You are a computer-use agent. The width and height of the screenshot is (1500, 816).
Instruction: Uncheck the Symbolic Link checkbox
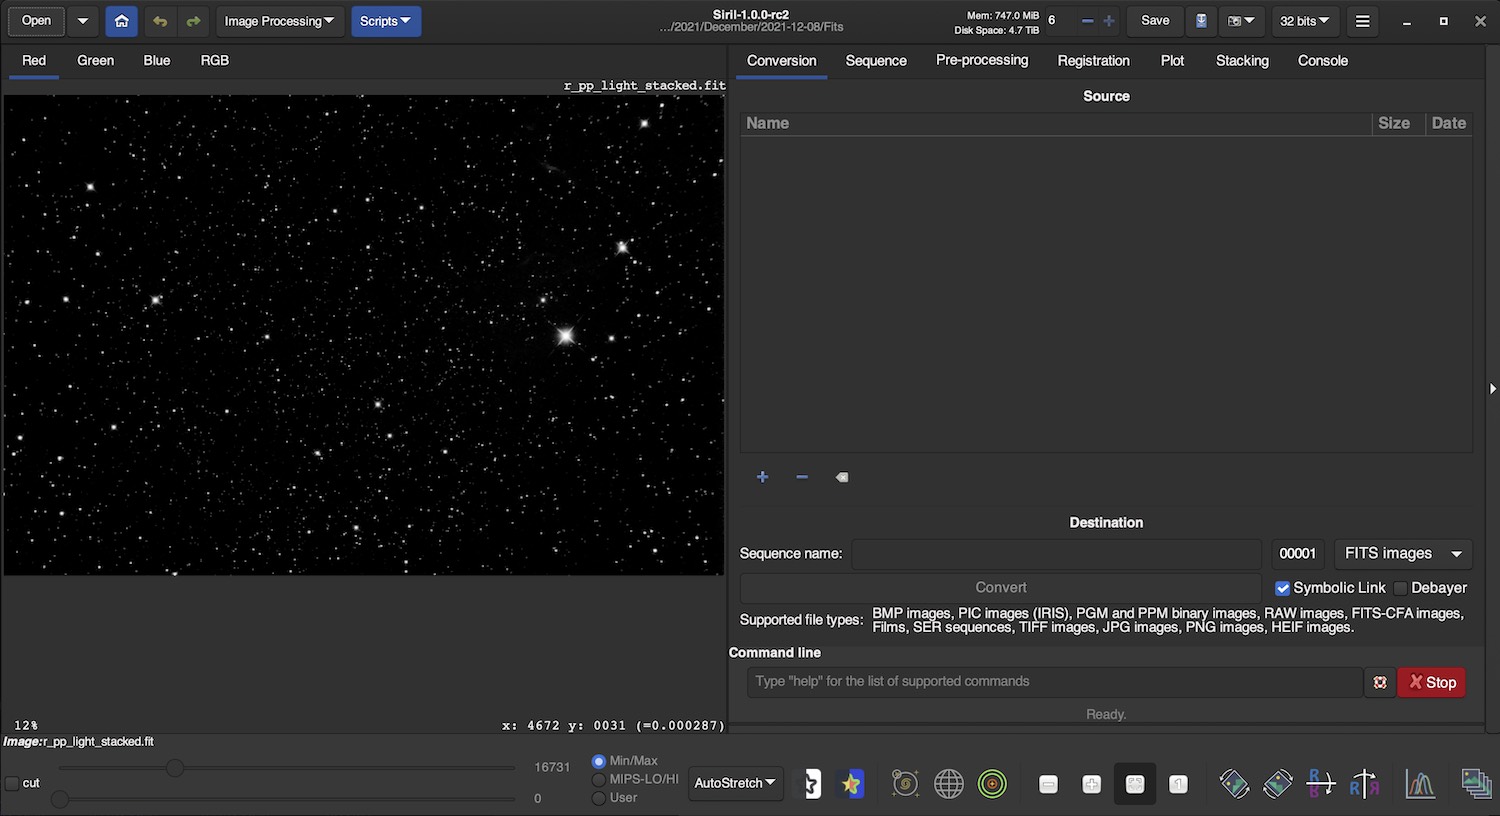[x=1282, y=588]
